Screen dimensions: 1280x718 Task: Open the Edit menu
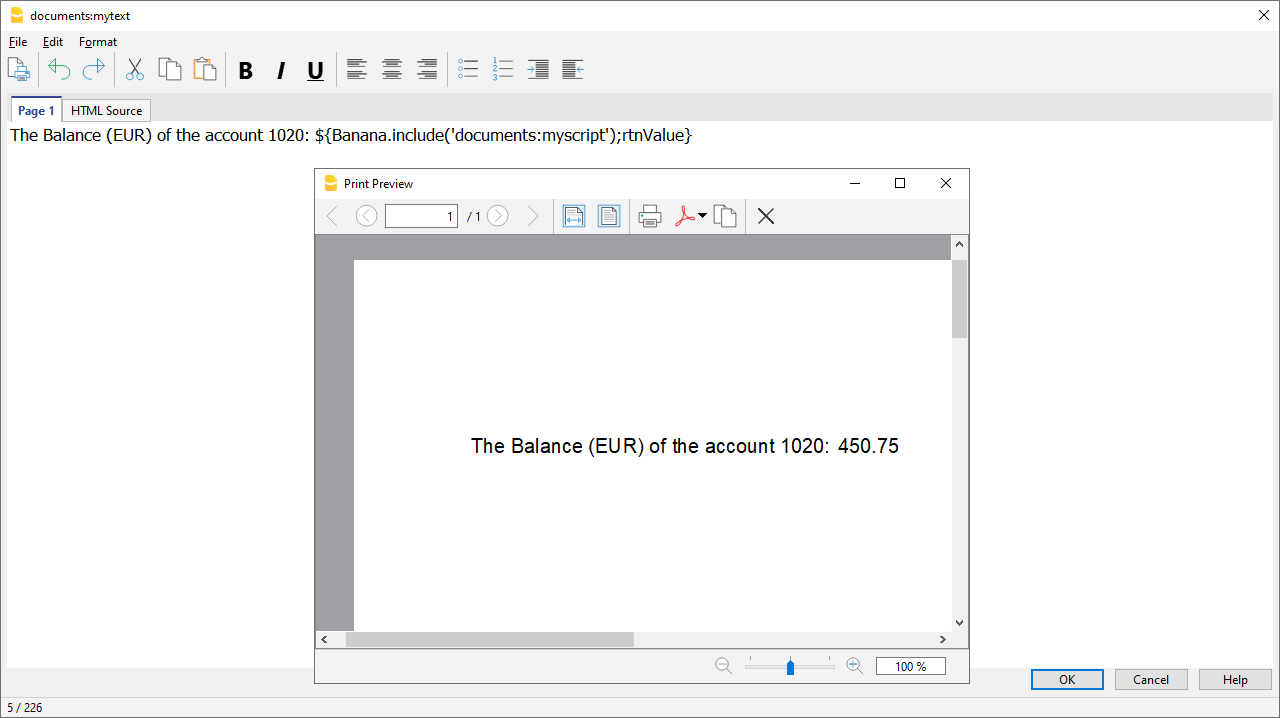click(53, 42)
